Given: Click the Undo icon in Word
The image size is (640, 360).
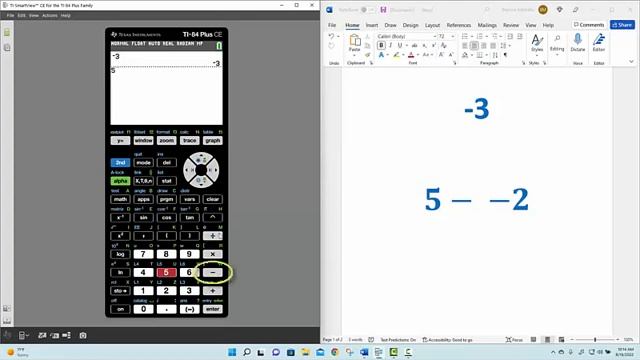Looking at the screenshot, I should [x=331, y=36].
